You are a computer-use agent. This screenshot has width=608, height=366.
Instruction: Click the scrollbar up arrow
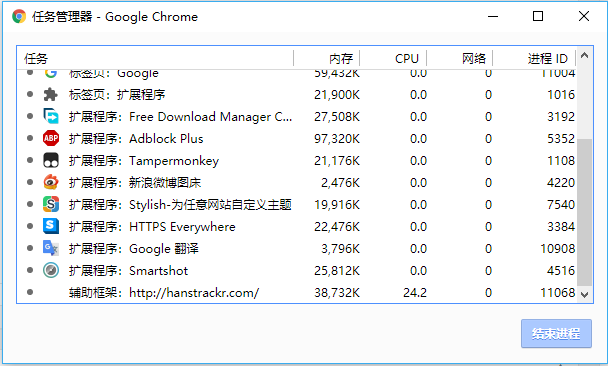[x=584, y=56]
